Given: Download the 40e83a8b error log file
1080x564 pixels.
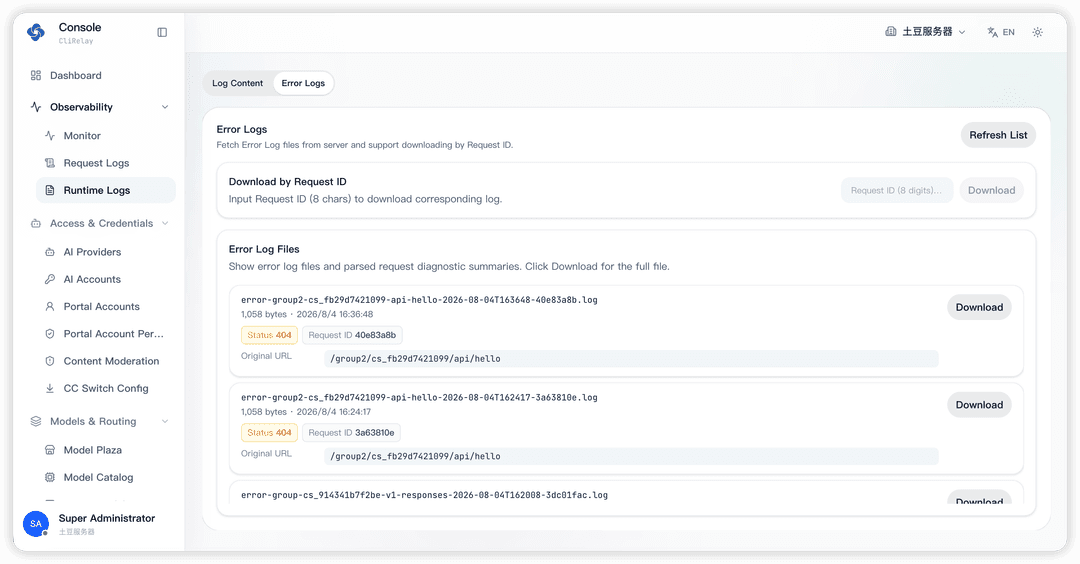Looking at the screenshot, I should click(979, 307).
